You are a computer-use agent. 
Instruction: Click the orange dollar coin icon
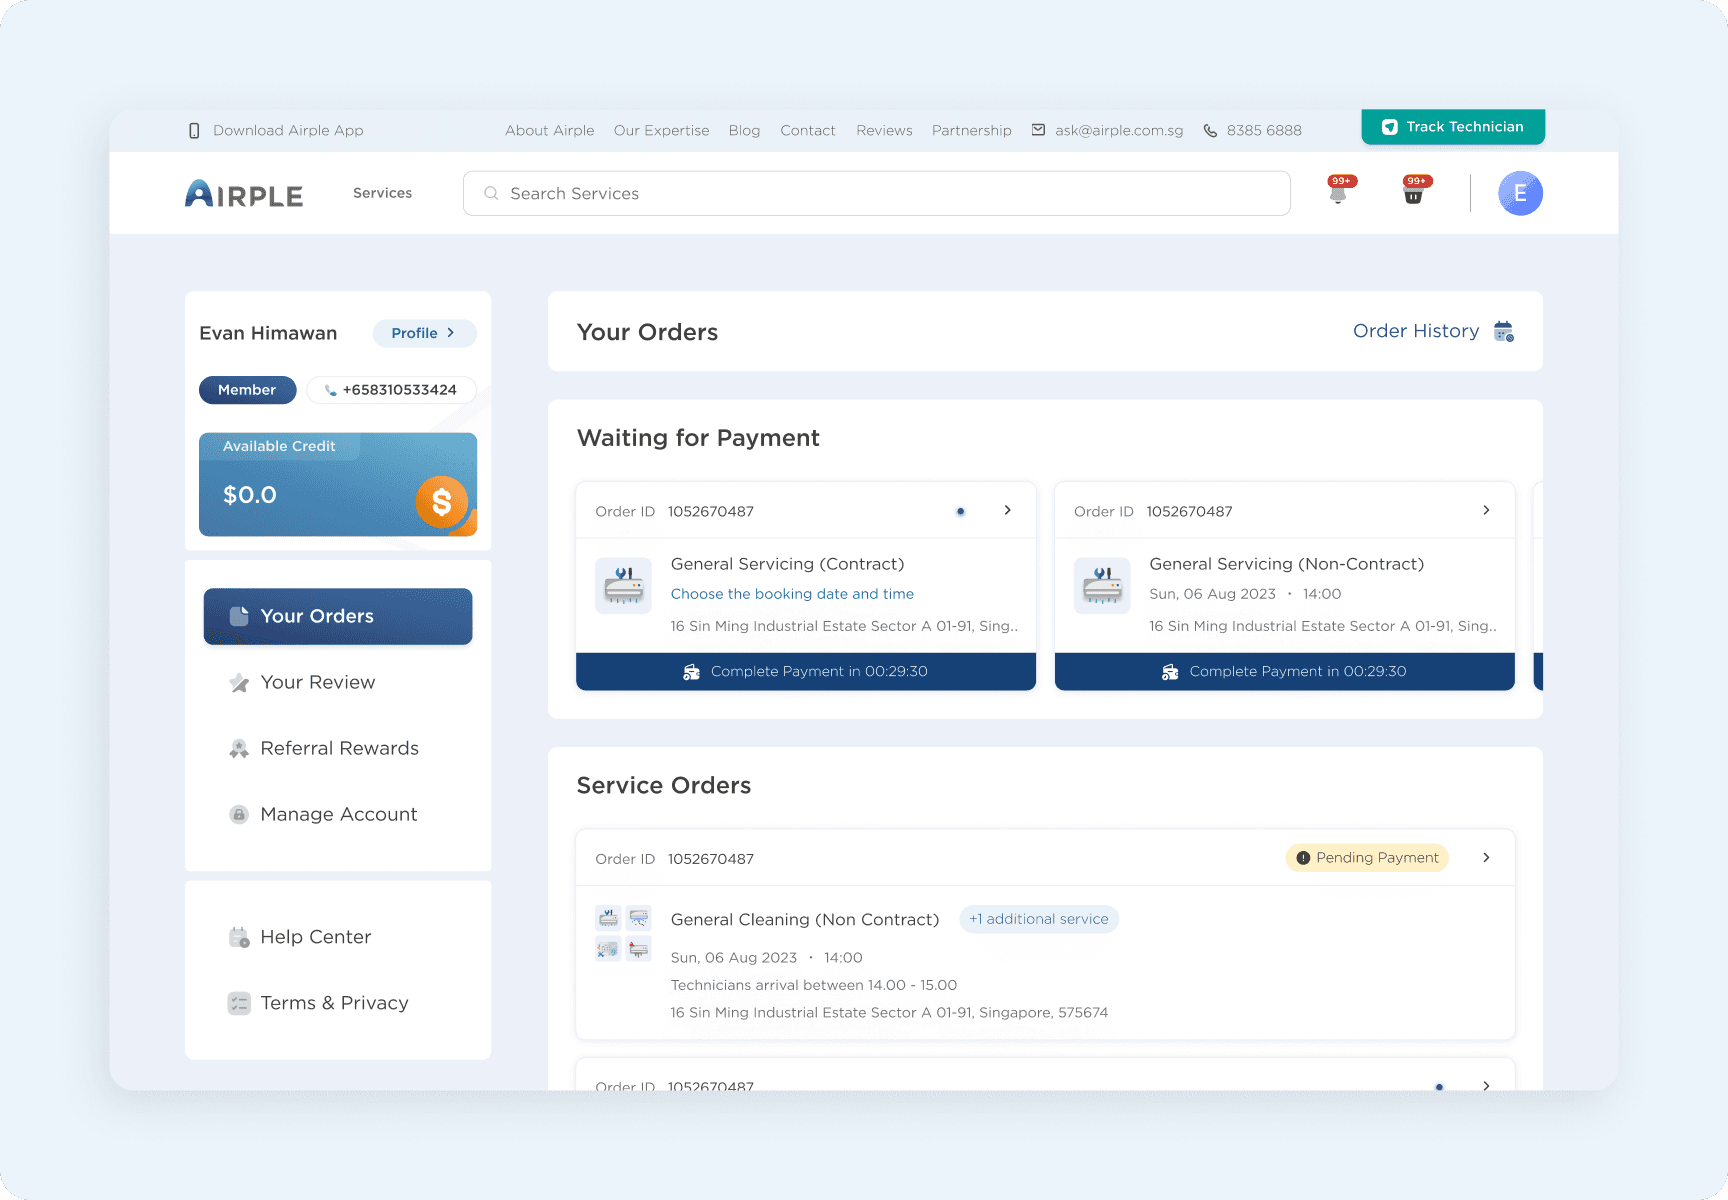tap(442, 502)
